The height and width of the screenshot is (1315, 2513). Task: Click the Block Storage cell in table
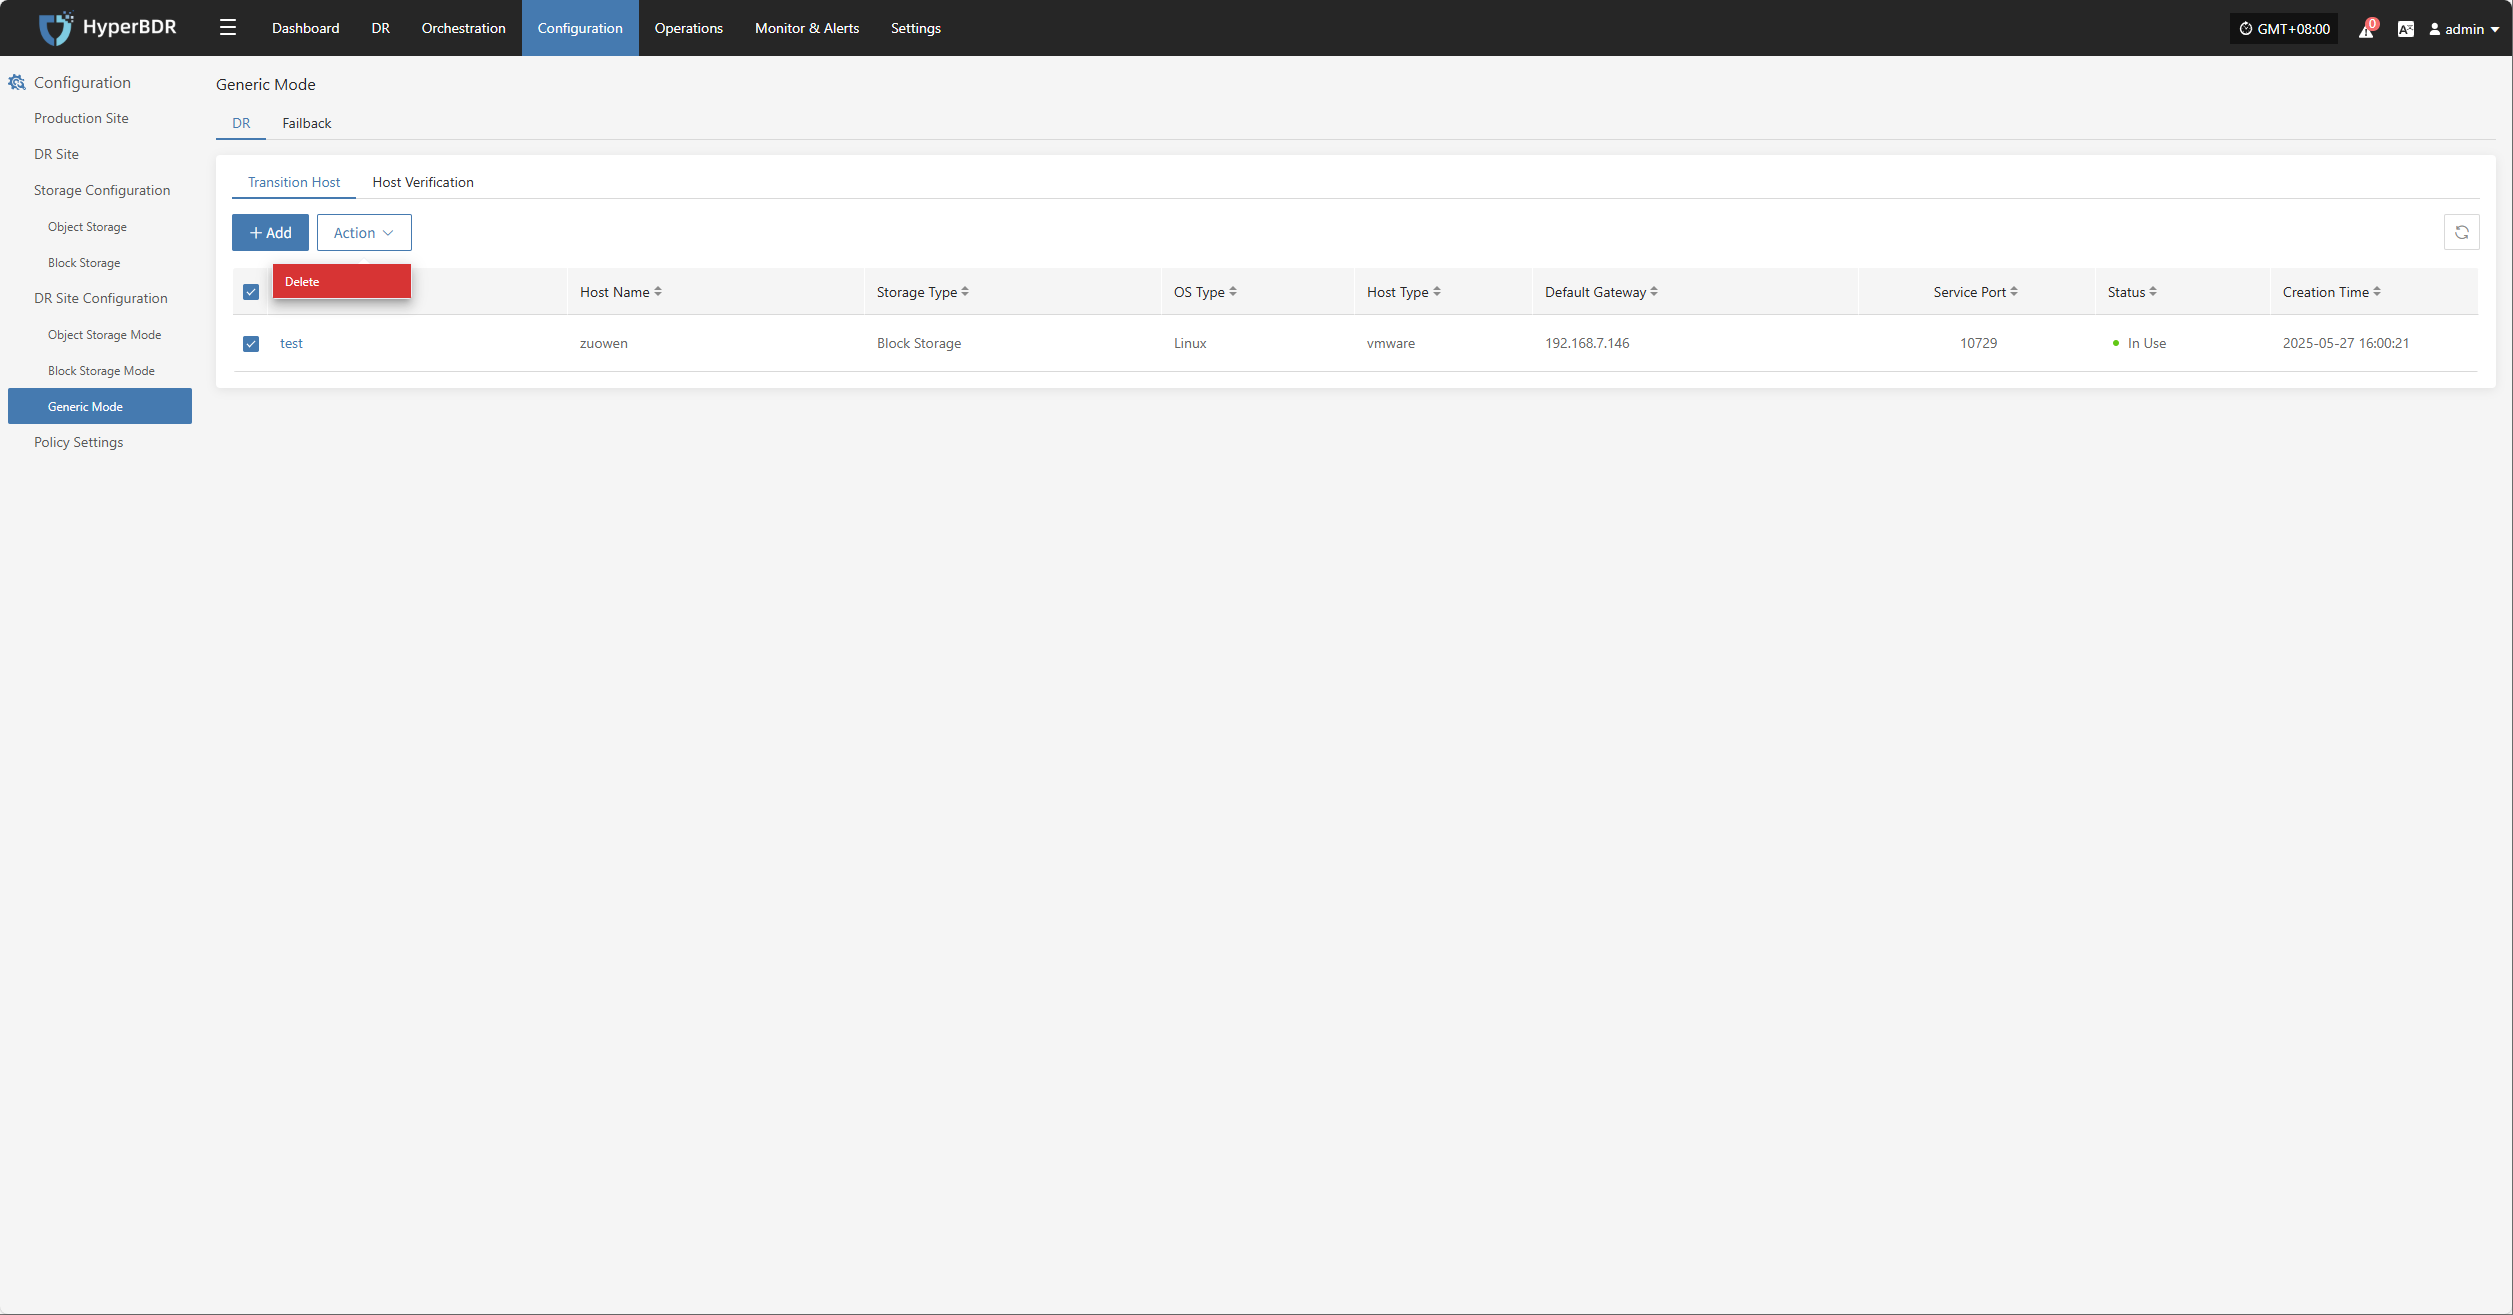point(919,343)
